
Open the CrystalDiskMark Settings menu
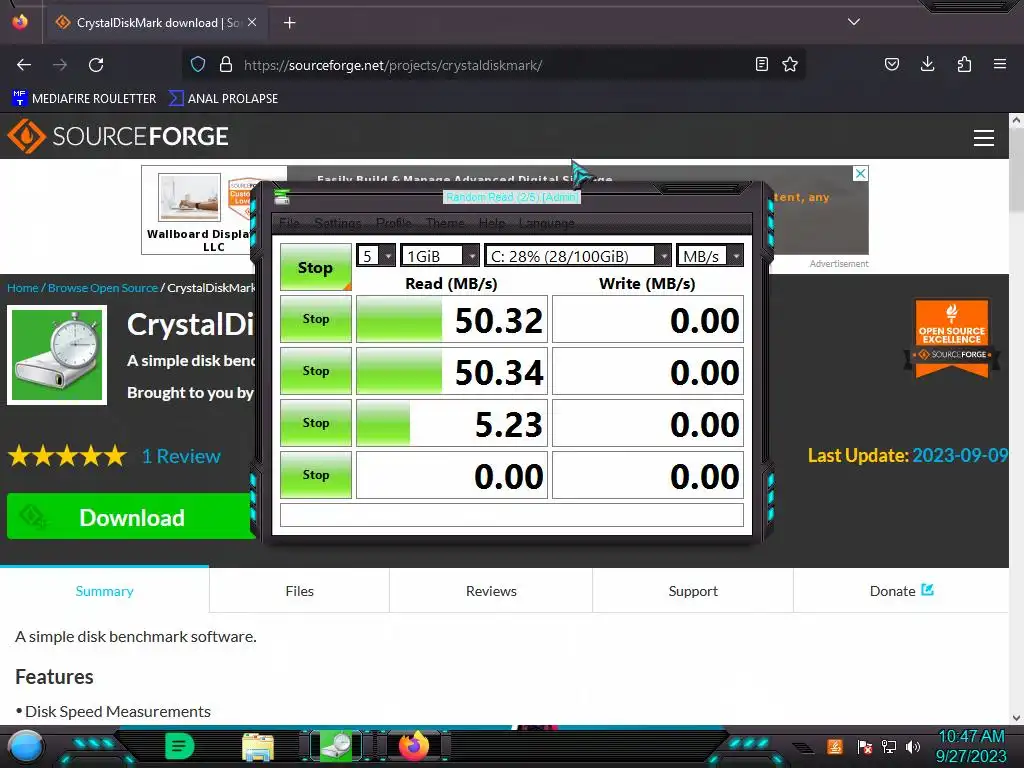338,223
